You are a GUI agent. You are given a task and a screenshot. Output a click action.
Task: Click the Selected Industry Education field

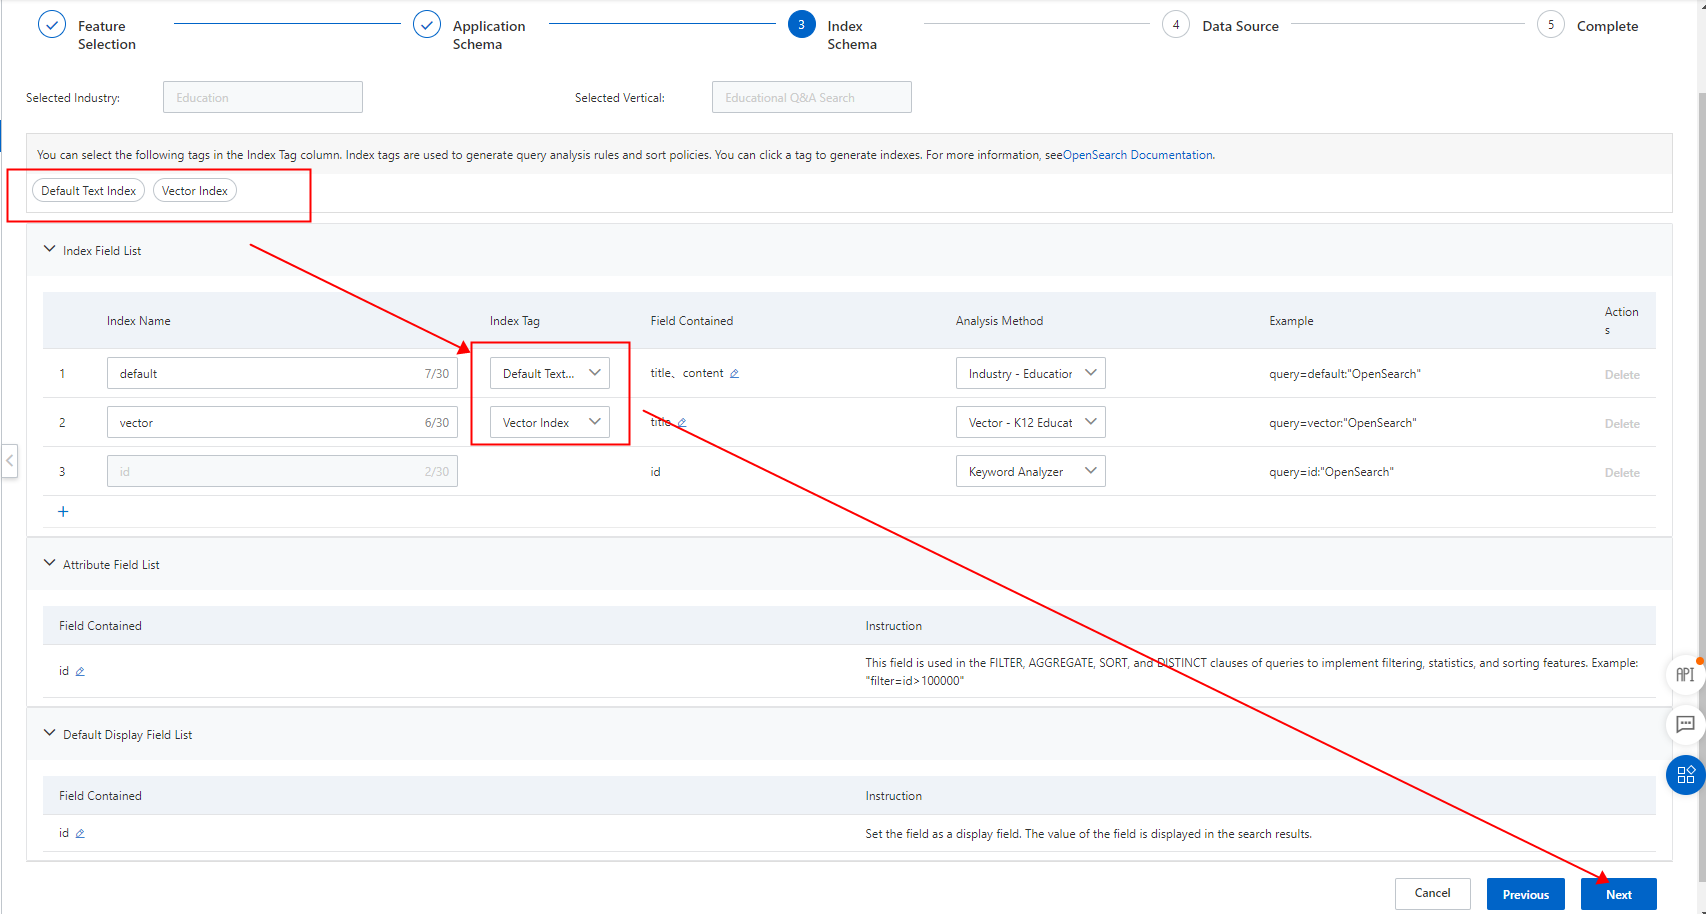tap(263, 97)
